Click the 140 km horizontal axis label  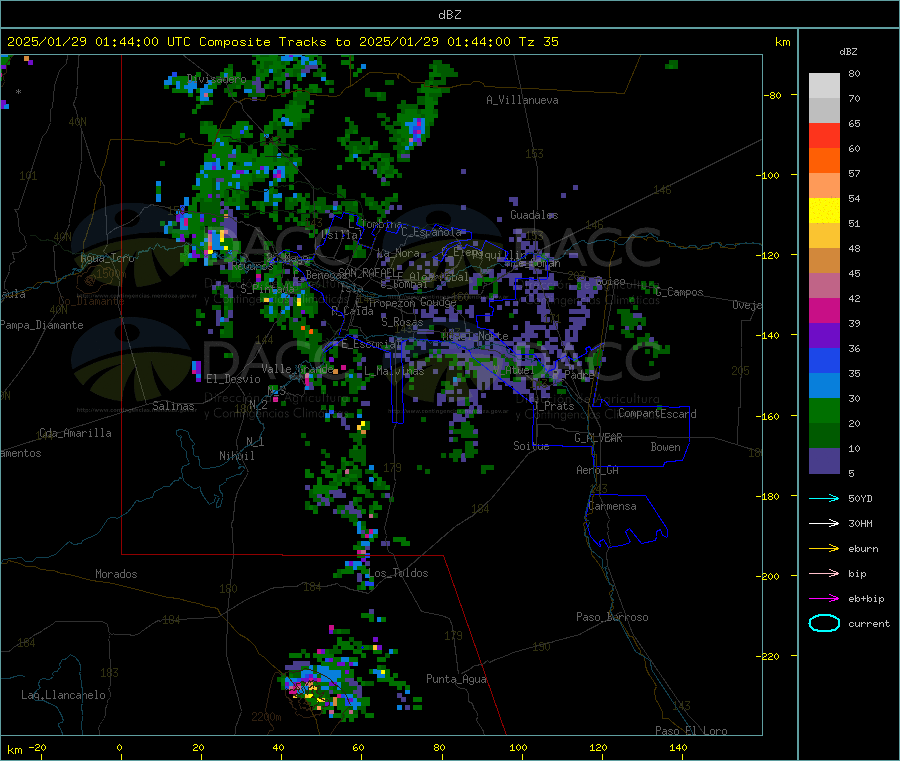[x=678, y=747]
